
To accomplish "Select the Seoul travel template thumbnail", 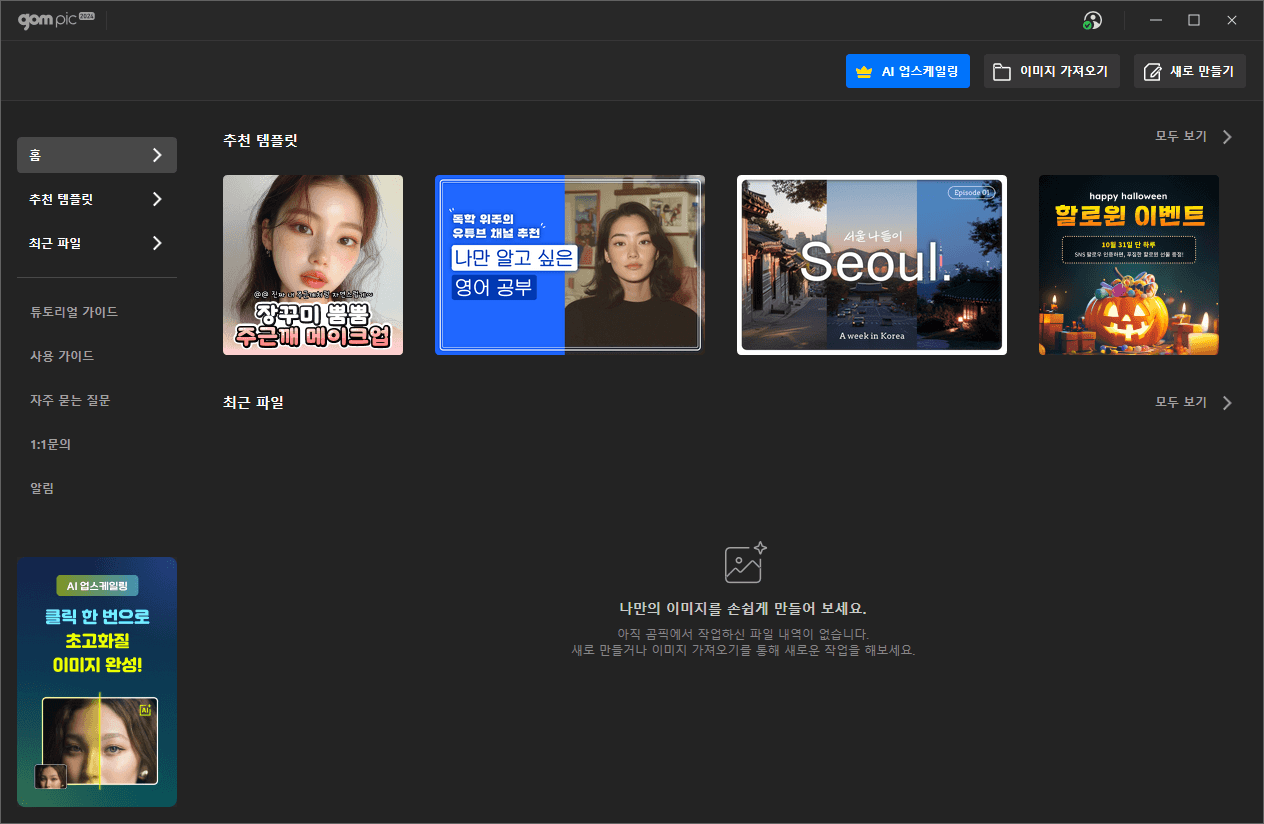I will 871,265.
